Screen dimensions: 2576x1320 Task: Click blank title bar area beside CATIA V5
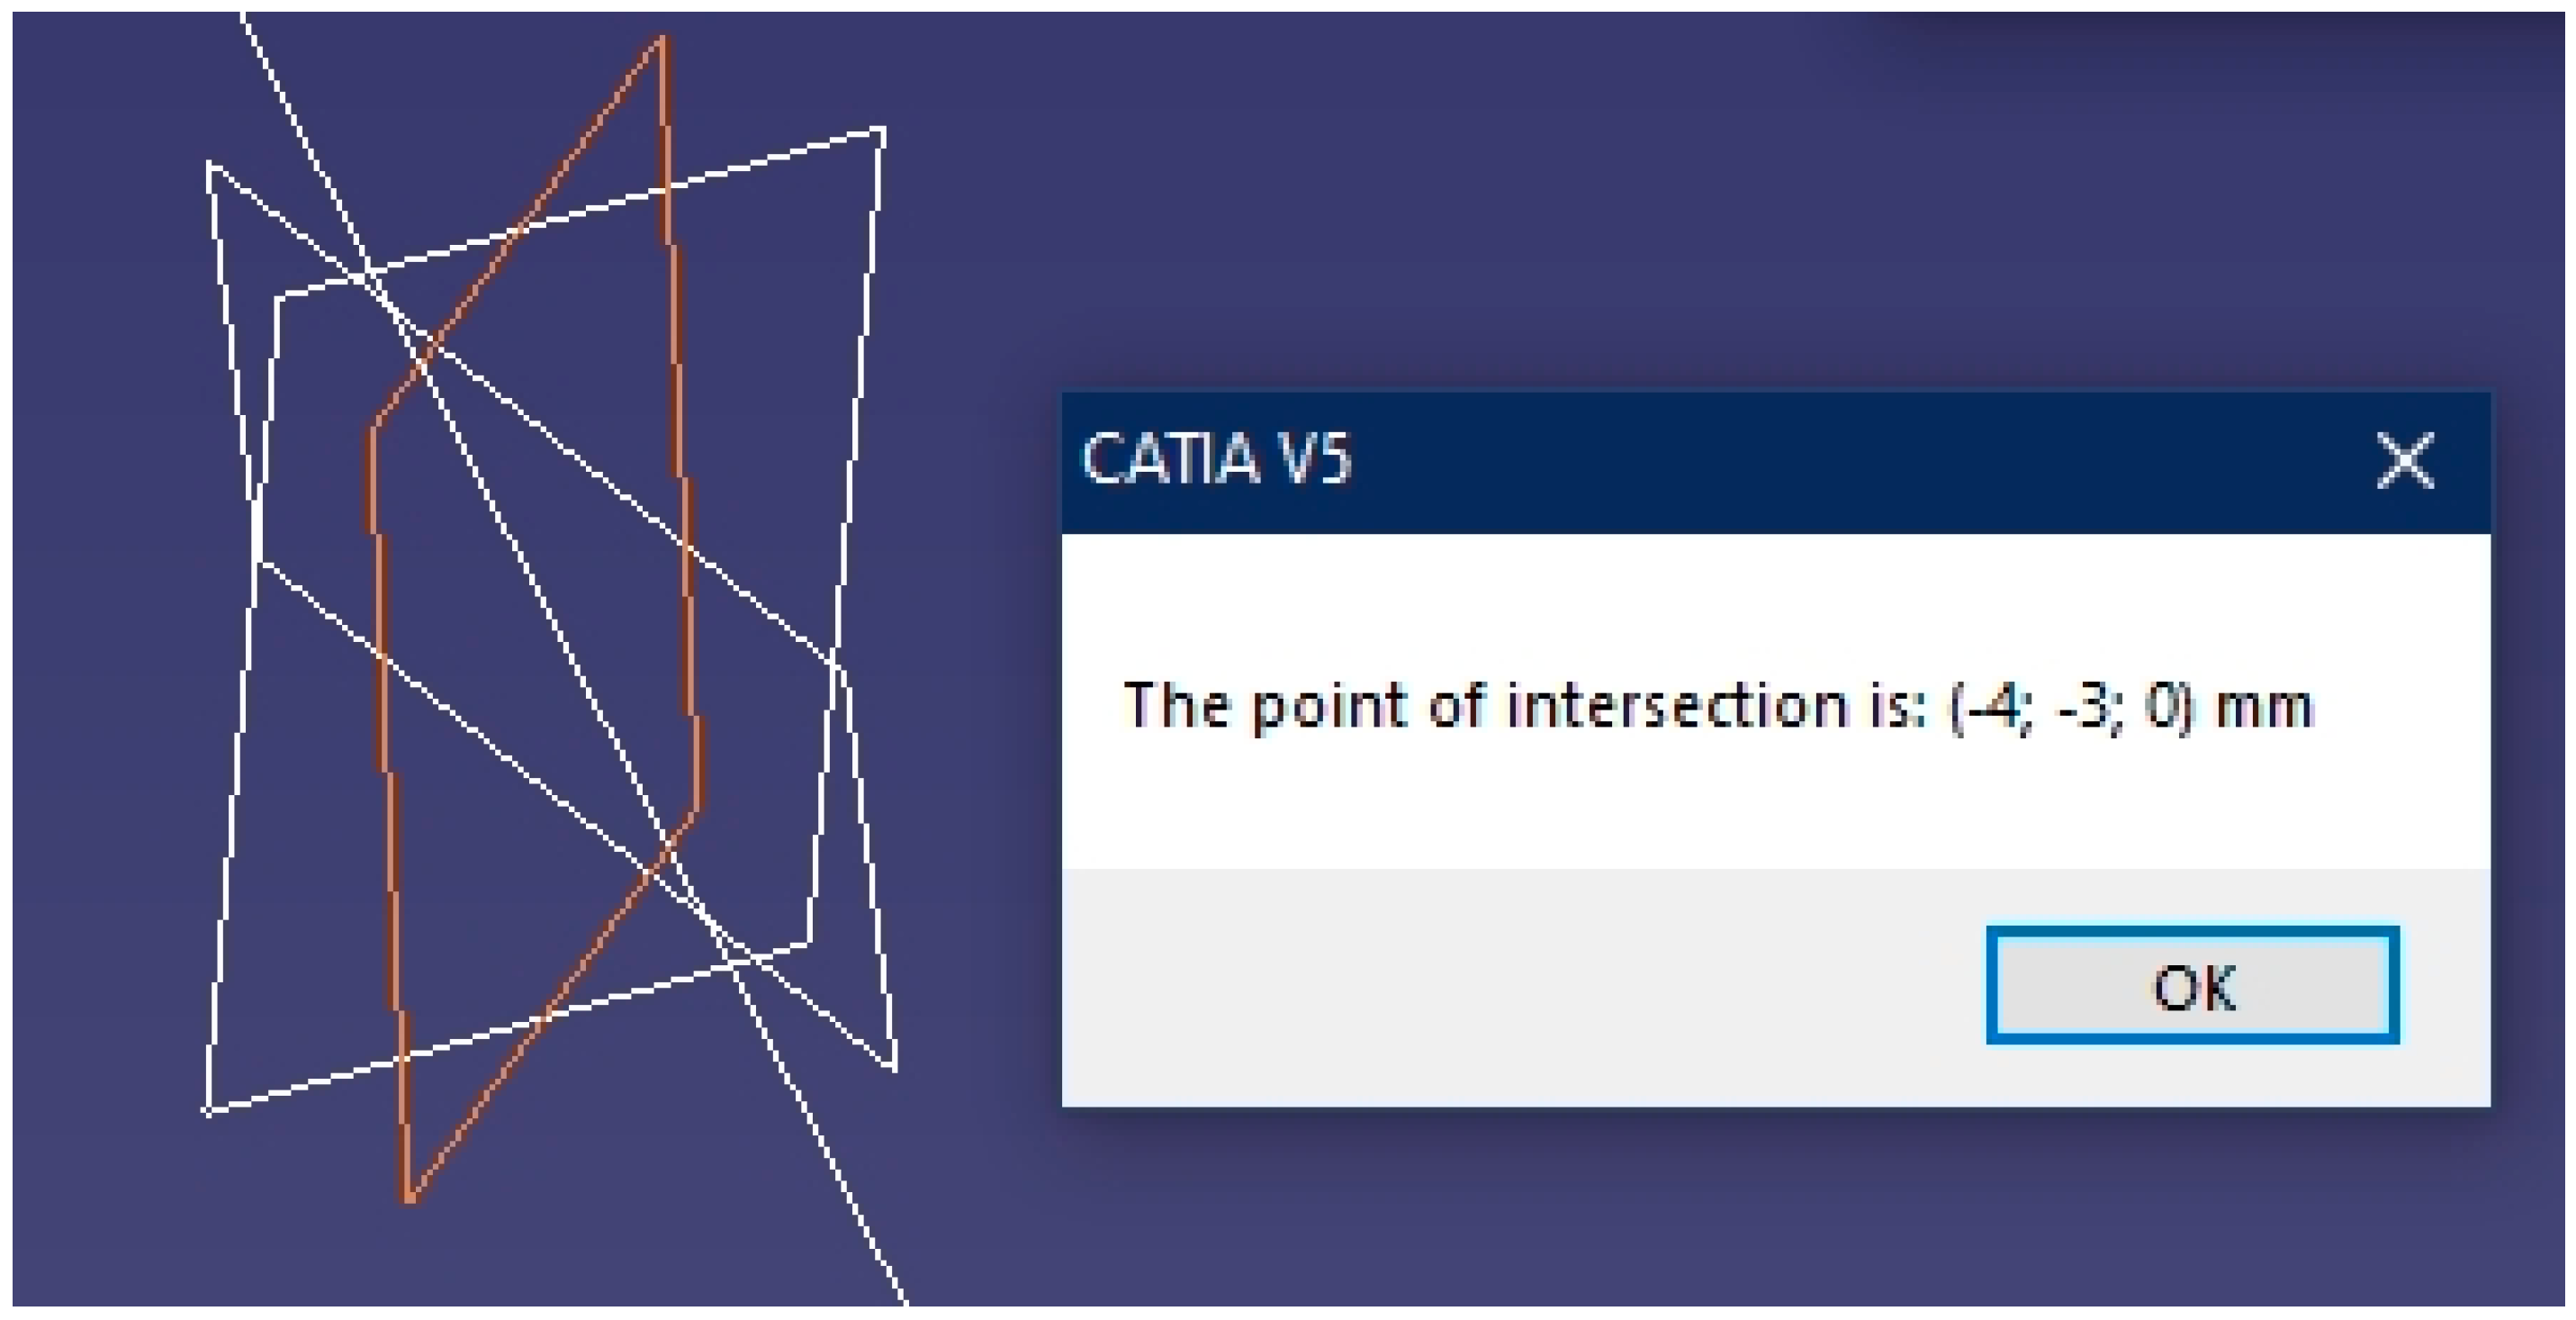[1850, 461]
